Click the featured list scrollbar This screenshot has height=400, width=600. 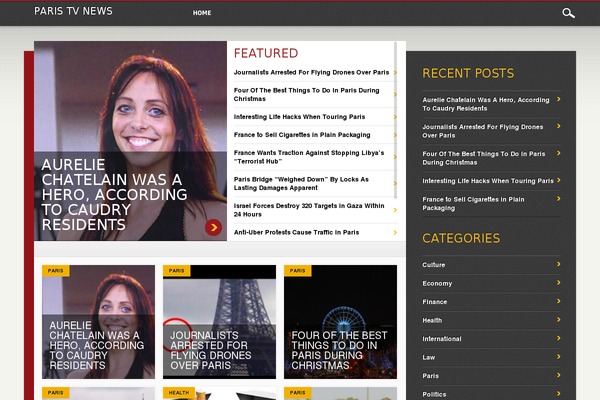click(395, 120)
